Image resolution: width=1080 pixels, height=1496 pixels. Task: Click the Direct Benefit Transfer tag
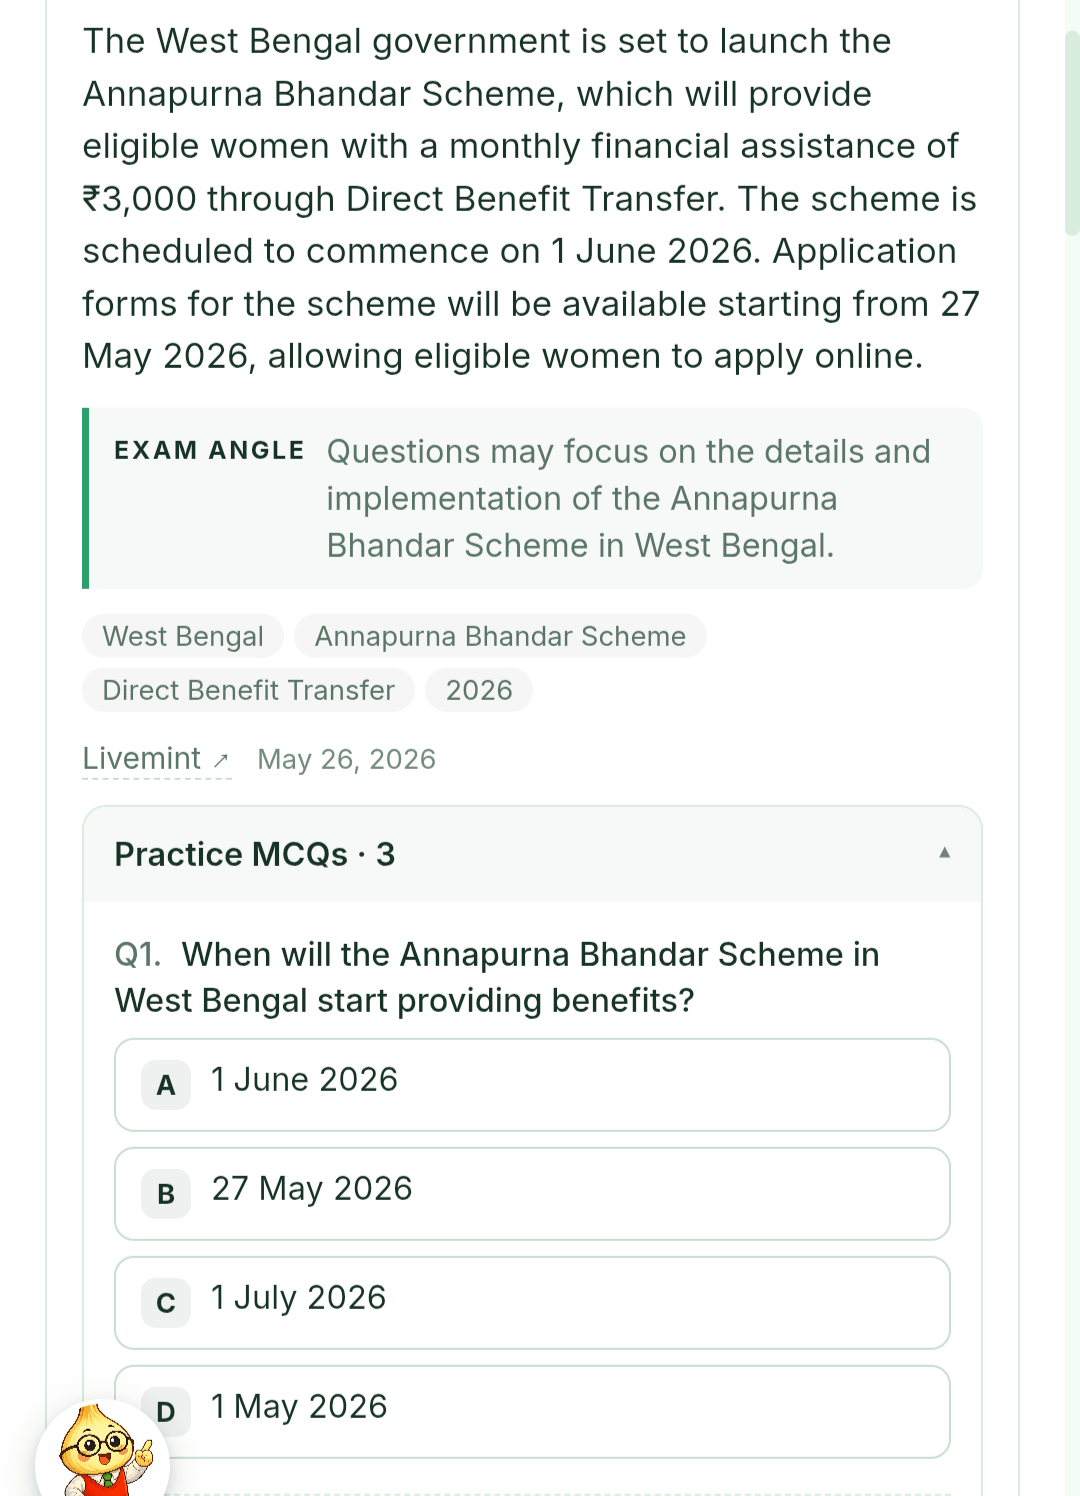pyautogui.click(x=248, y=690)
